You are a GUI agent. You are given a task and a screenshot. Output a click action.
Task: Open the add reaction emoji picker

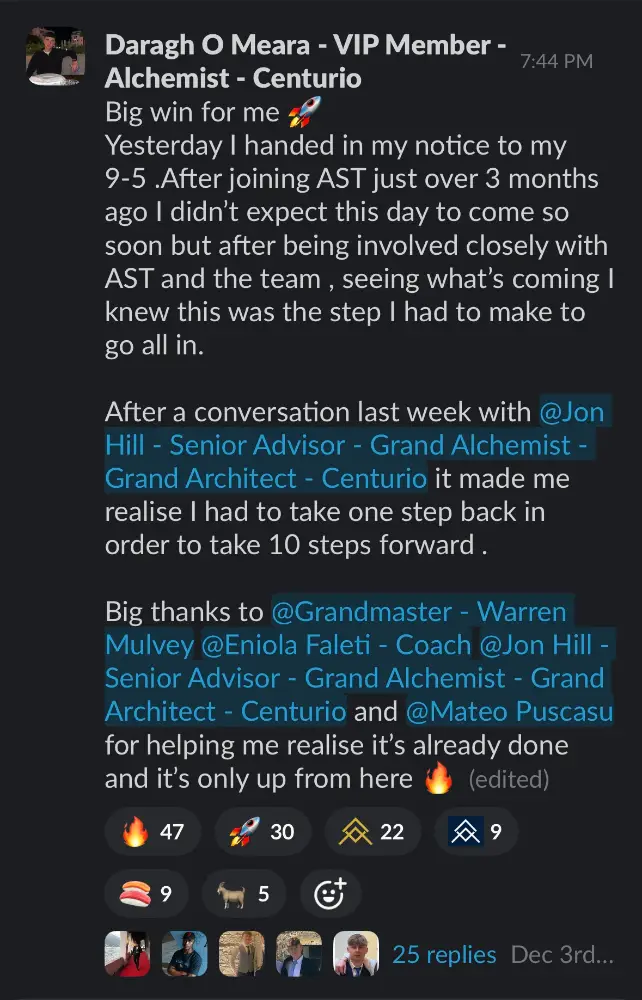point(330,893)
